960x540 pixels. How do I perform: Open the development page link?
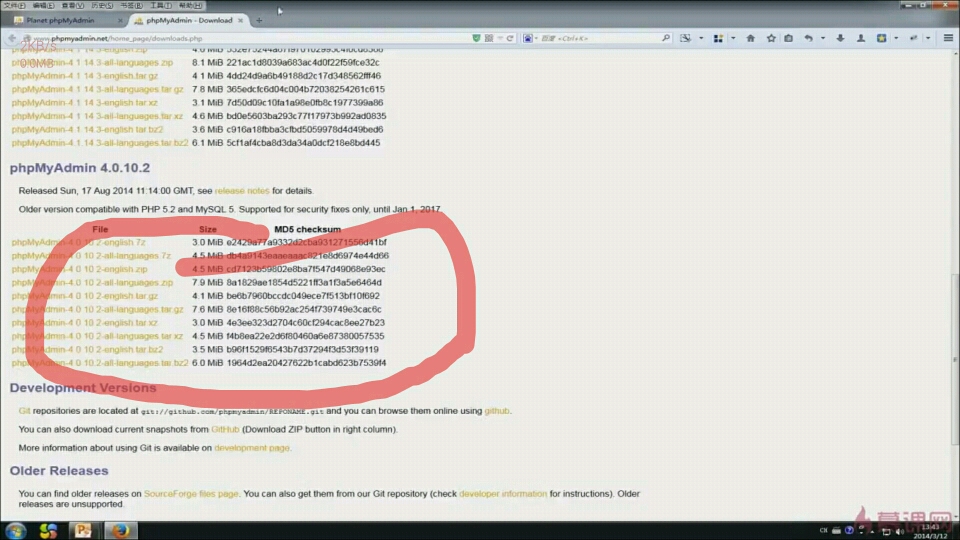point(252,448)
